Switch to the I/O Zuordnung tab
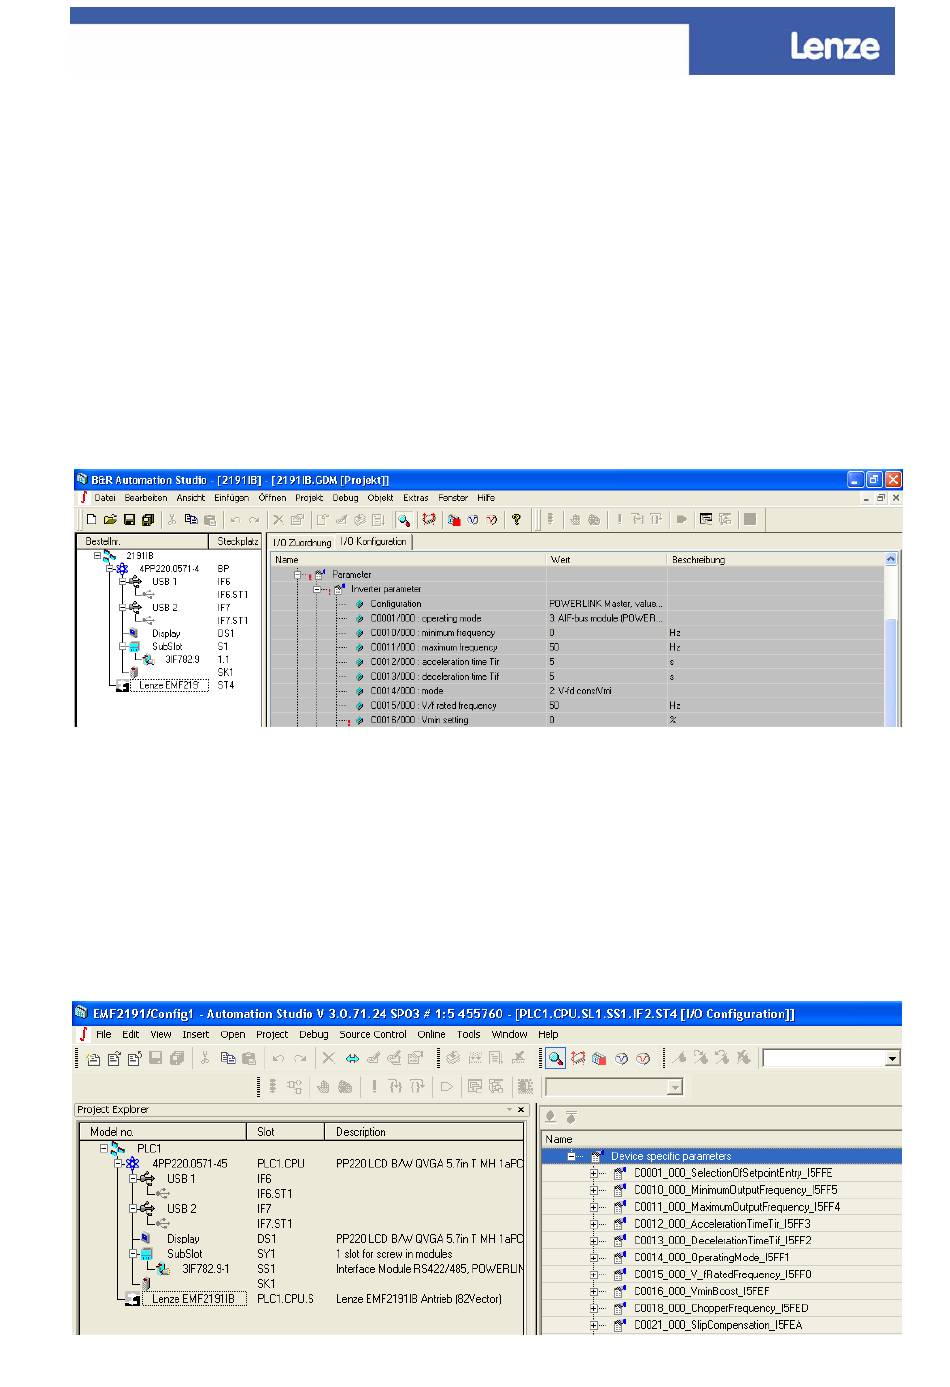950x1387 pixels. click(x=302, y=542)
